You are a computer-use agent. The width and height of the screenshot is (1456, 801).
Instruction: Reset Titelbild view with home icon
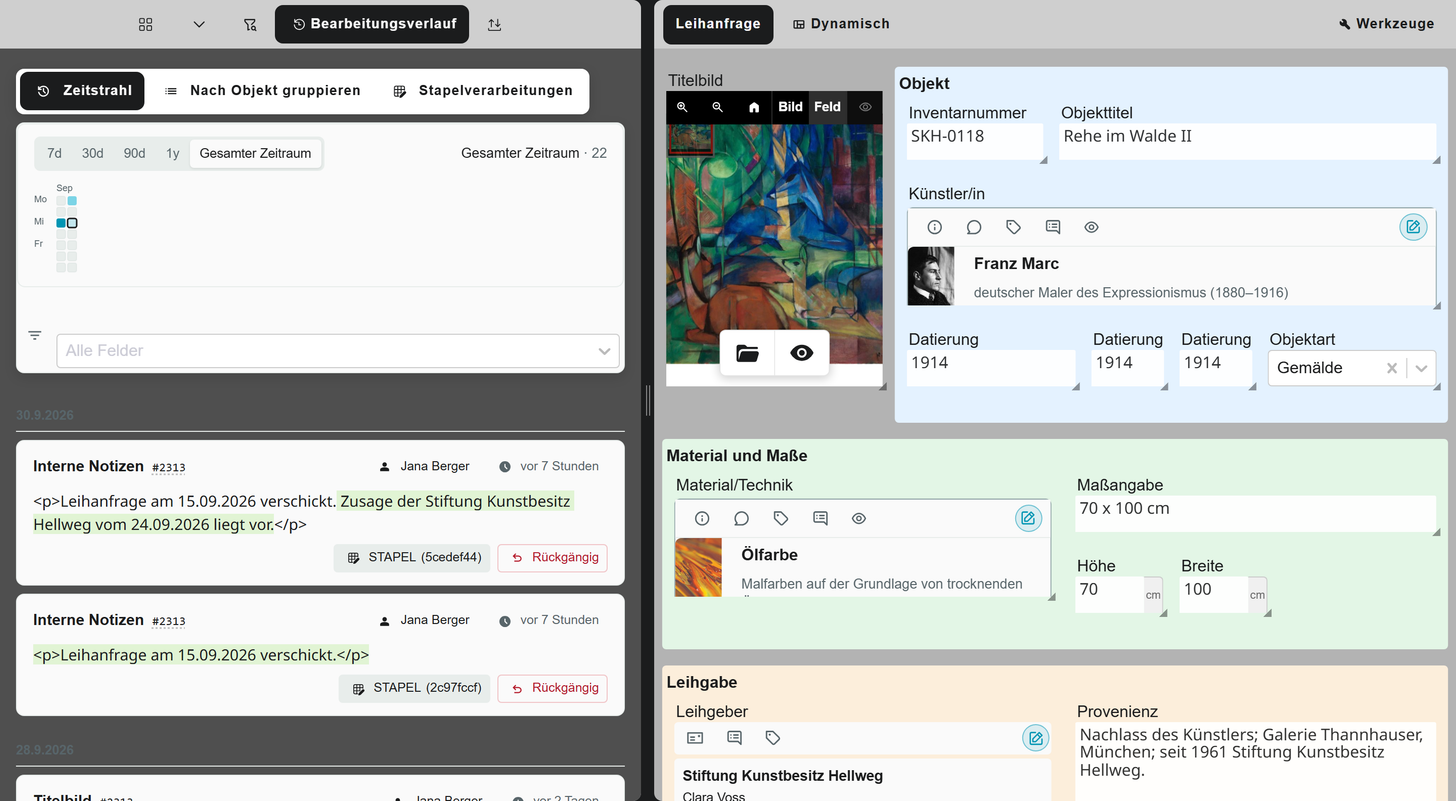754,107
